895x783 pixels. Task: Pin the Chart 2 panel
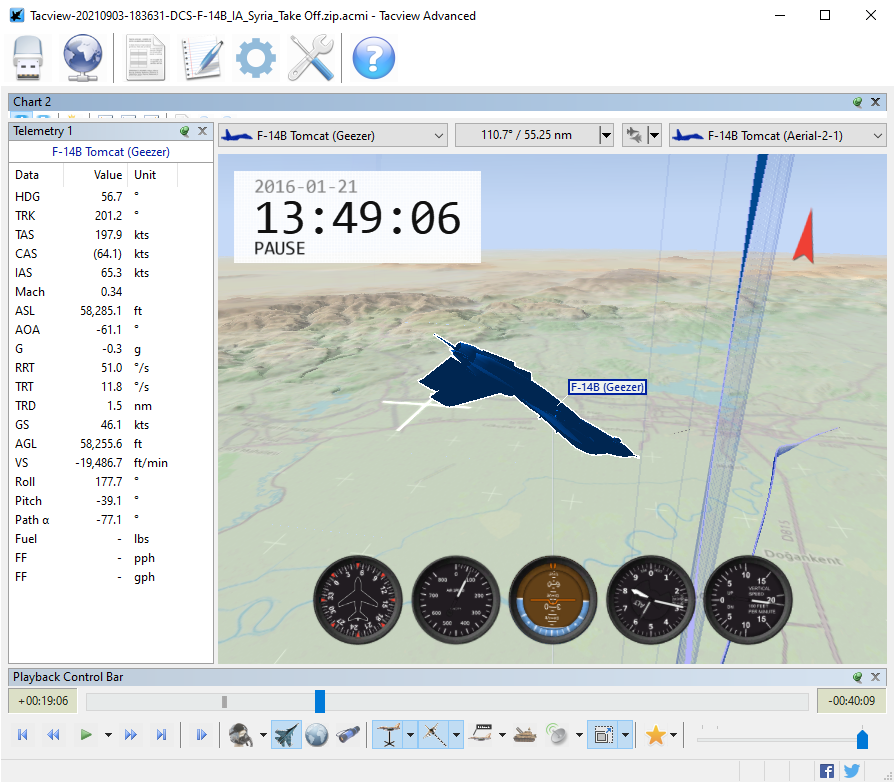click(x=857, y=102)
